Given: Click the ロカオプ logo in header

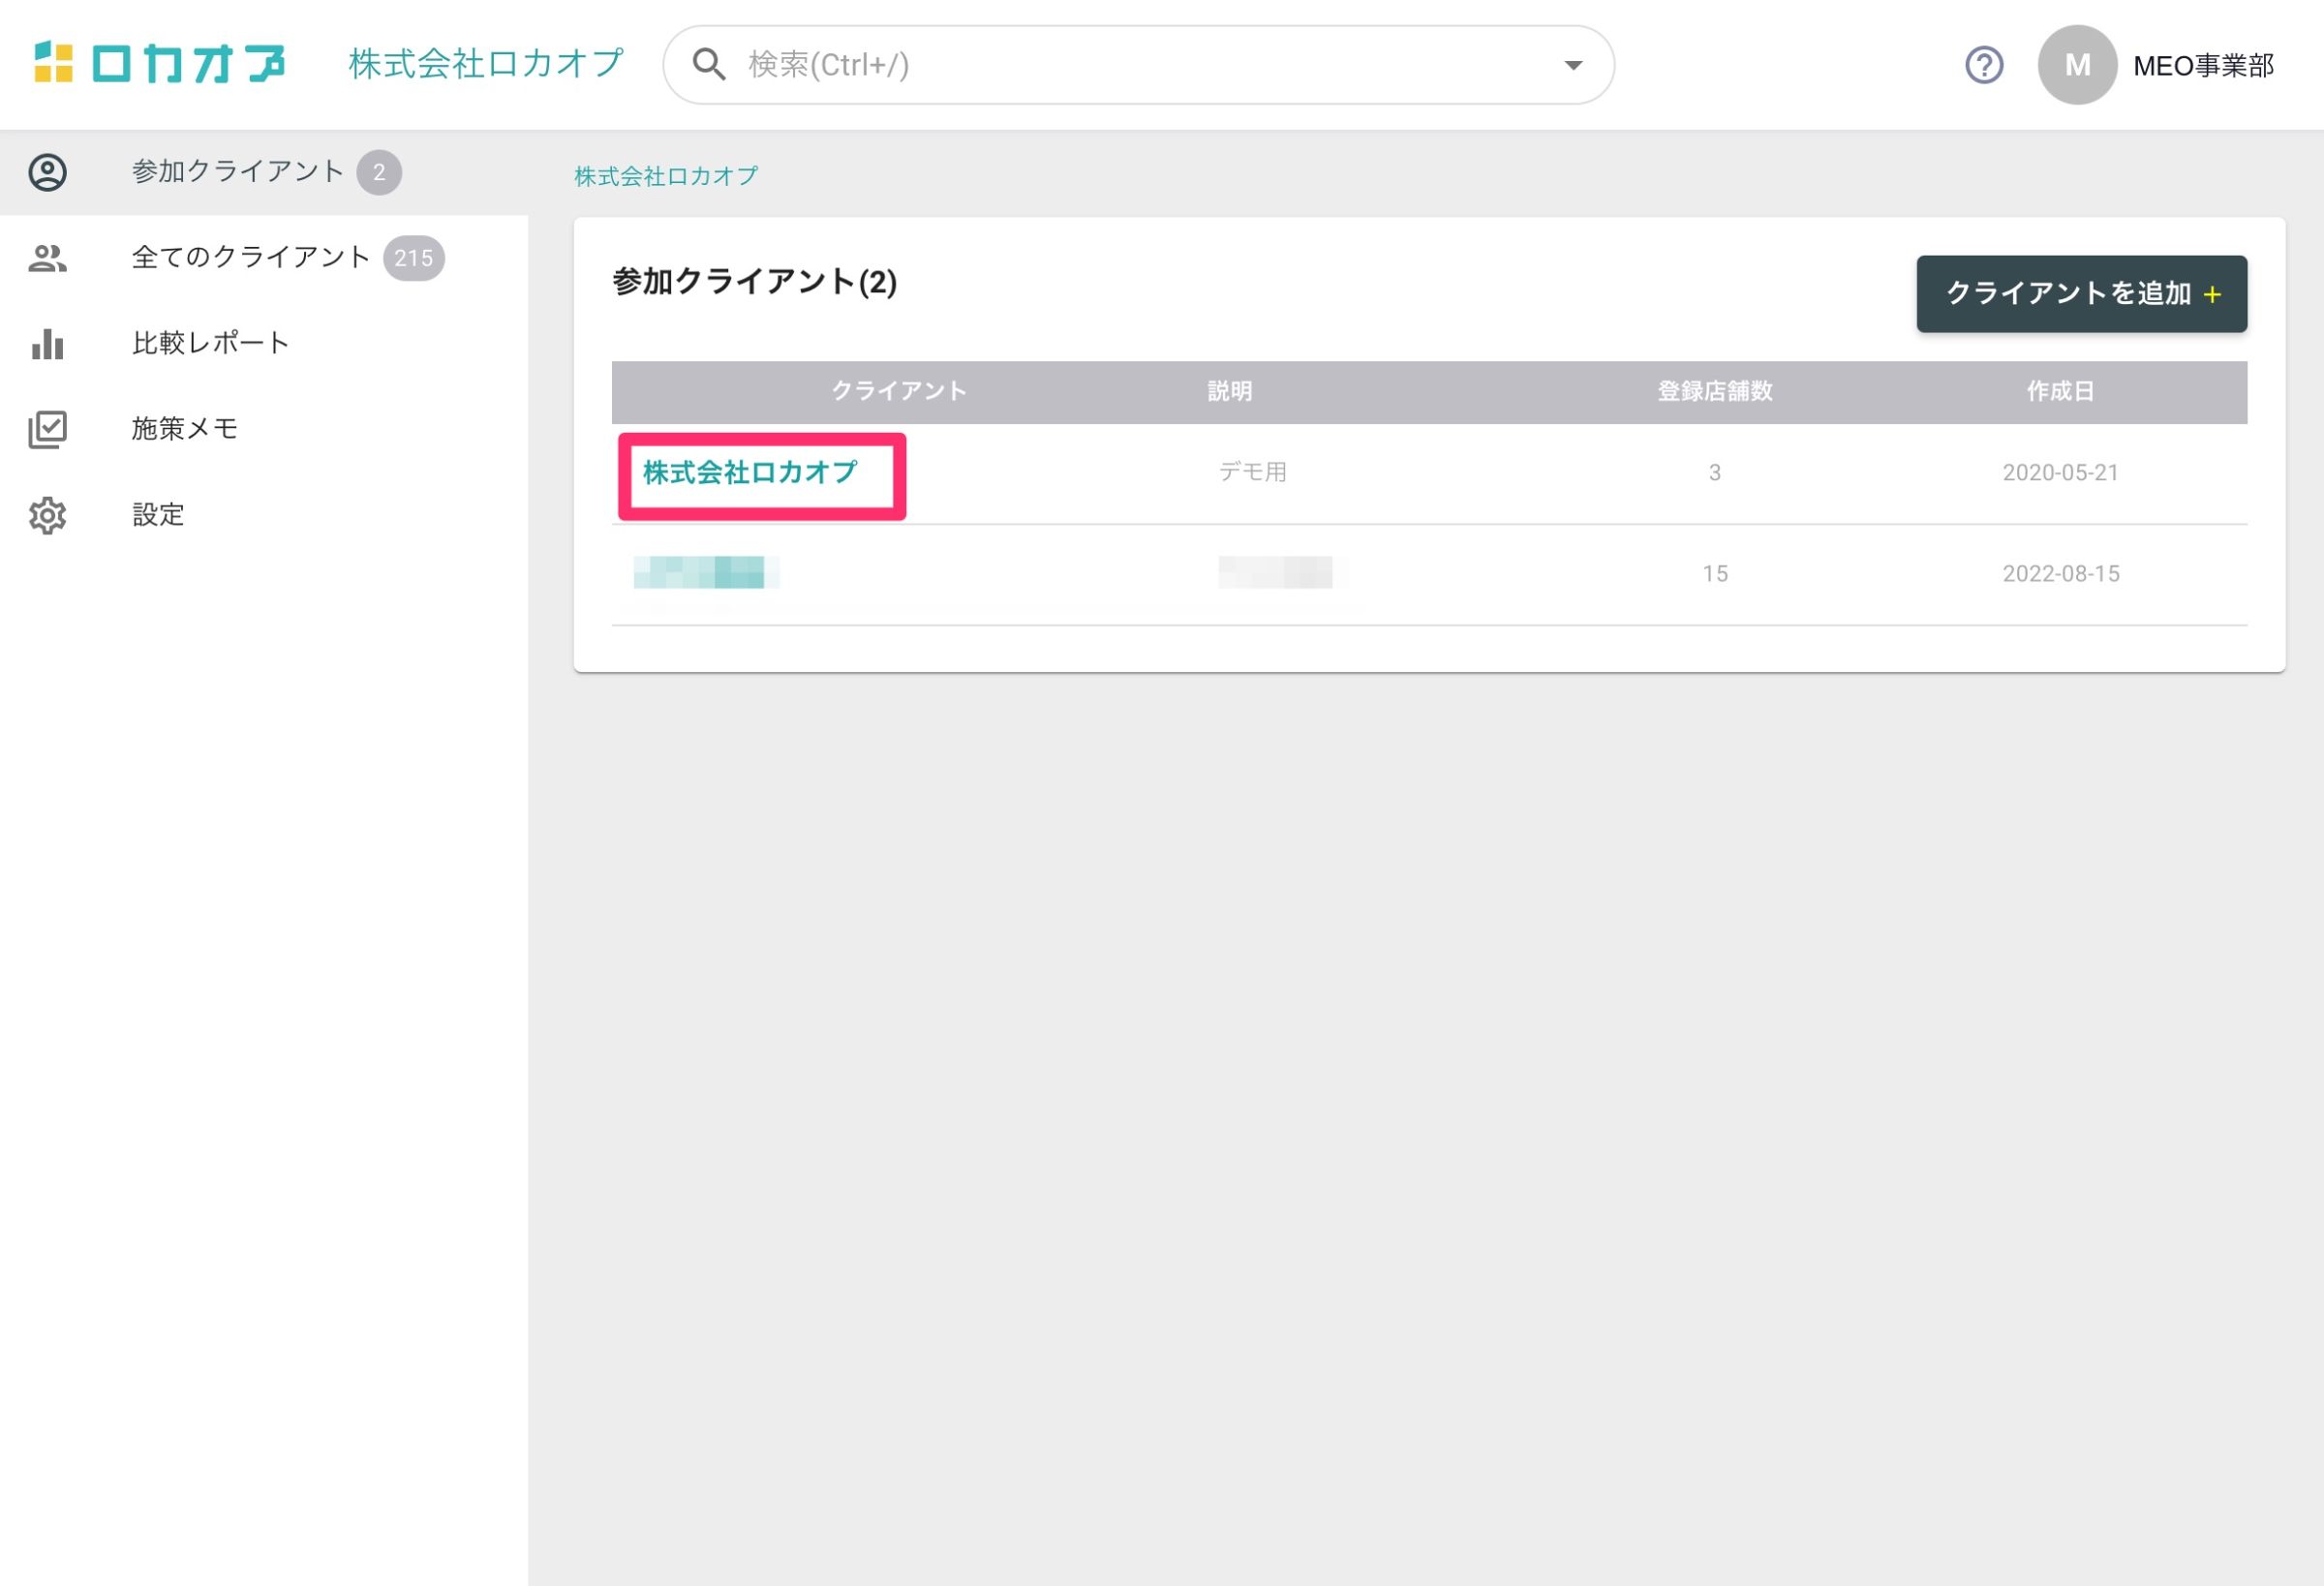Looking at the screenshot, I should pyautogui.click(x=160, y=64).
